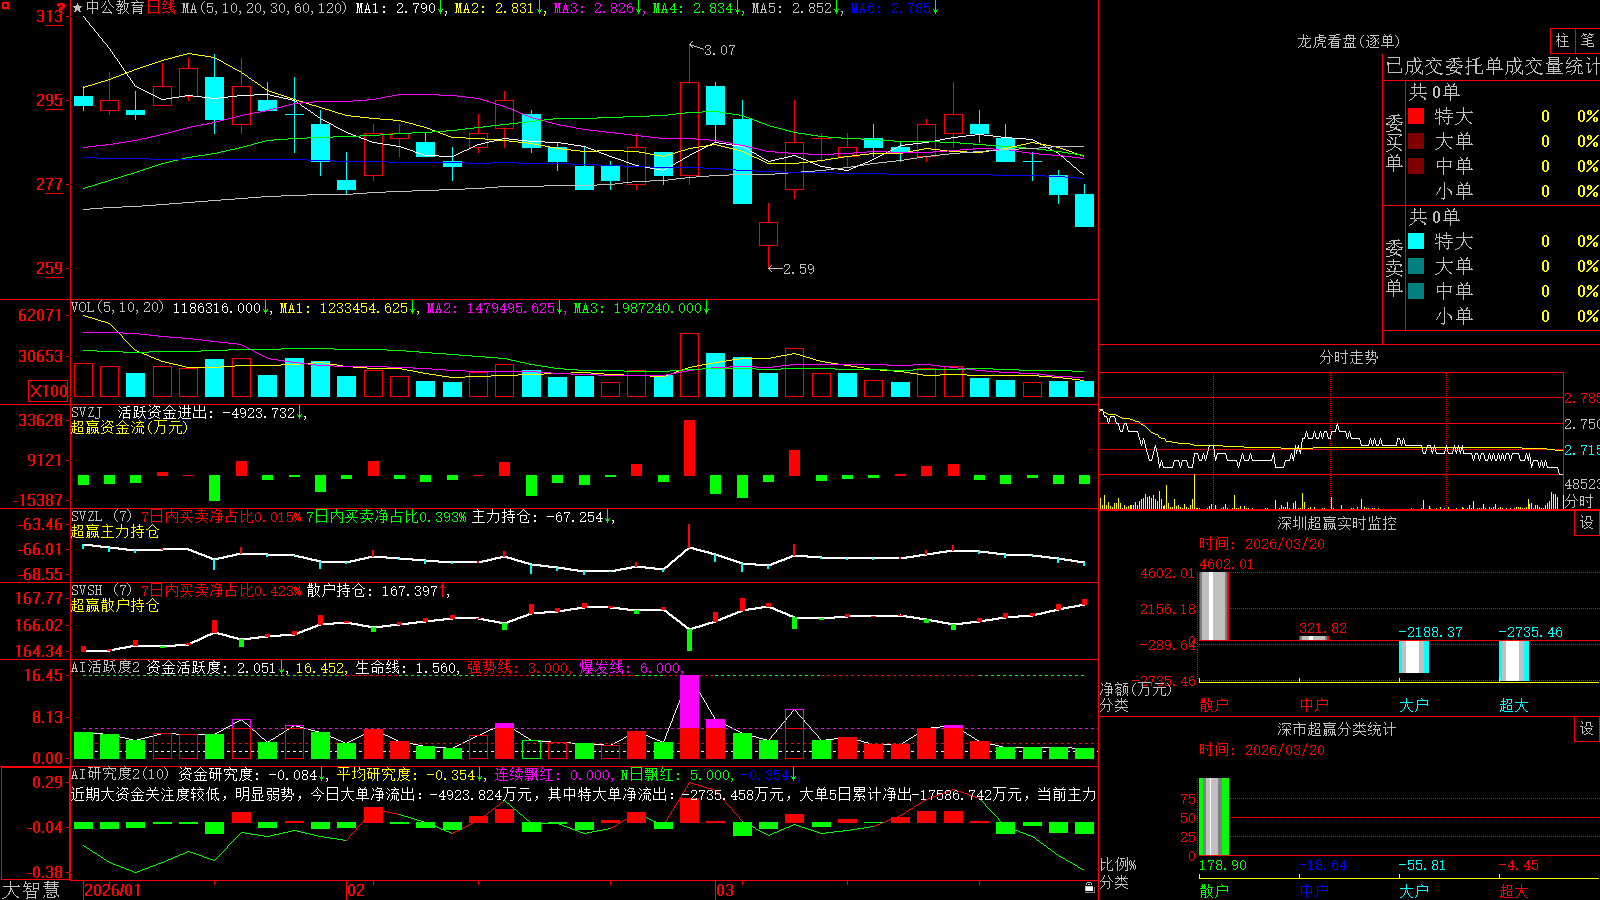Click the 柱 bar view button
This screenshot has height=900, width=1600.
tap(1562, 41)
